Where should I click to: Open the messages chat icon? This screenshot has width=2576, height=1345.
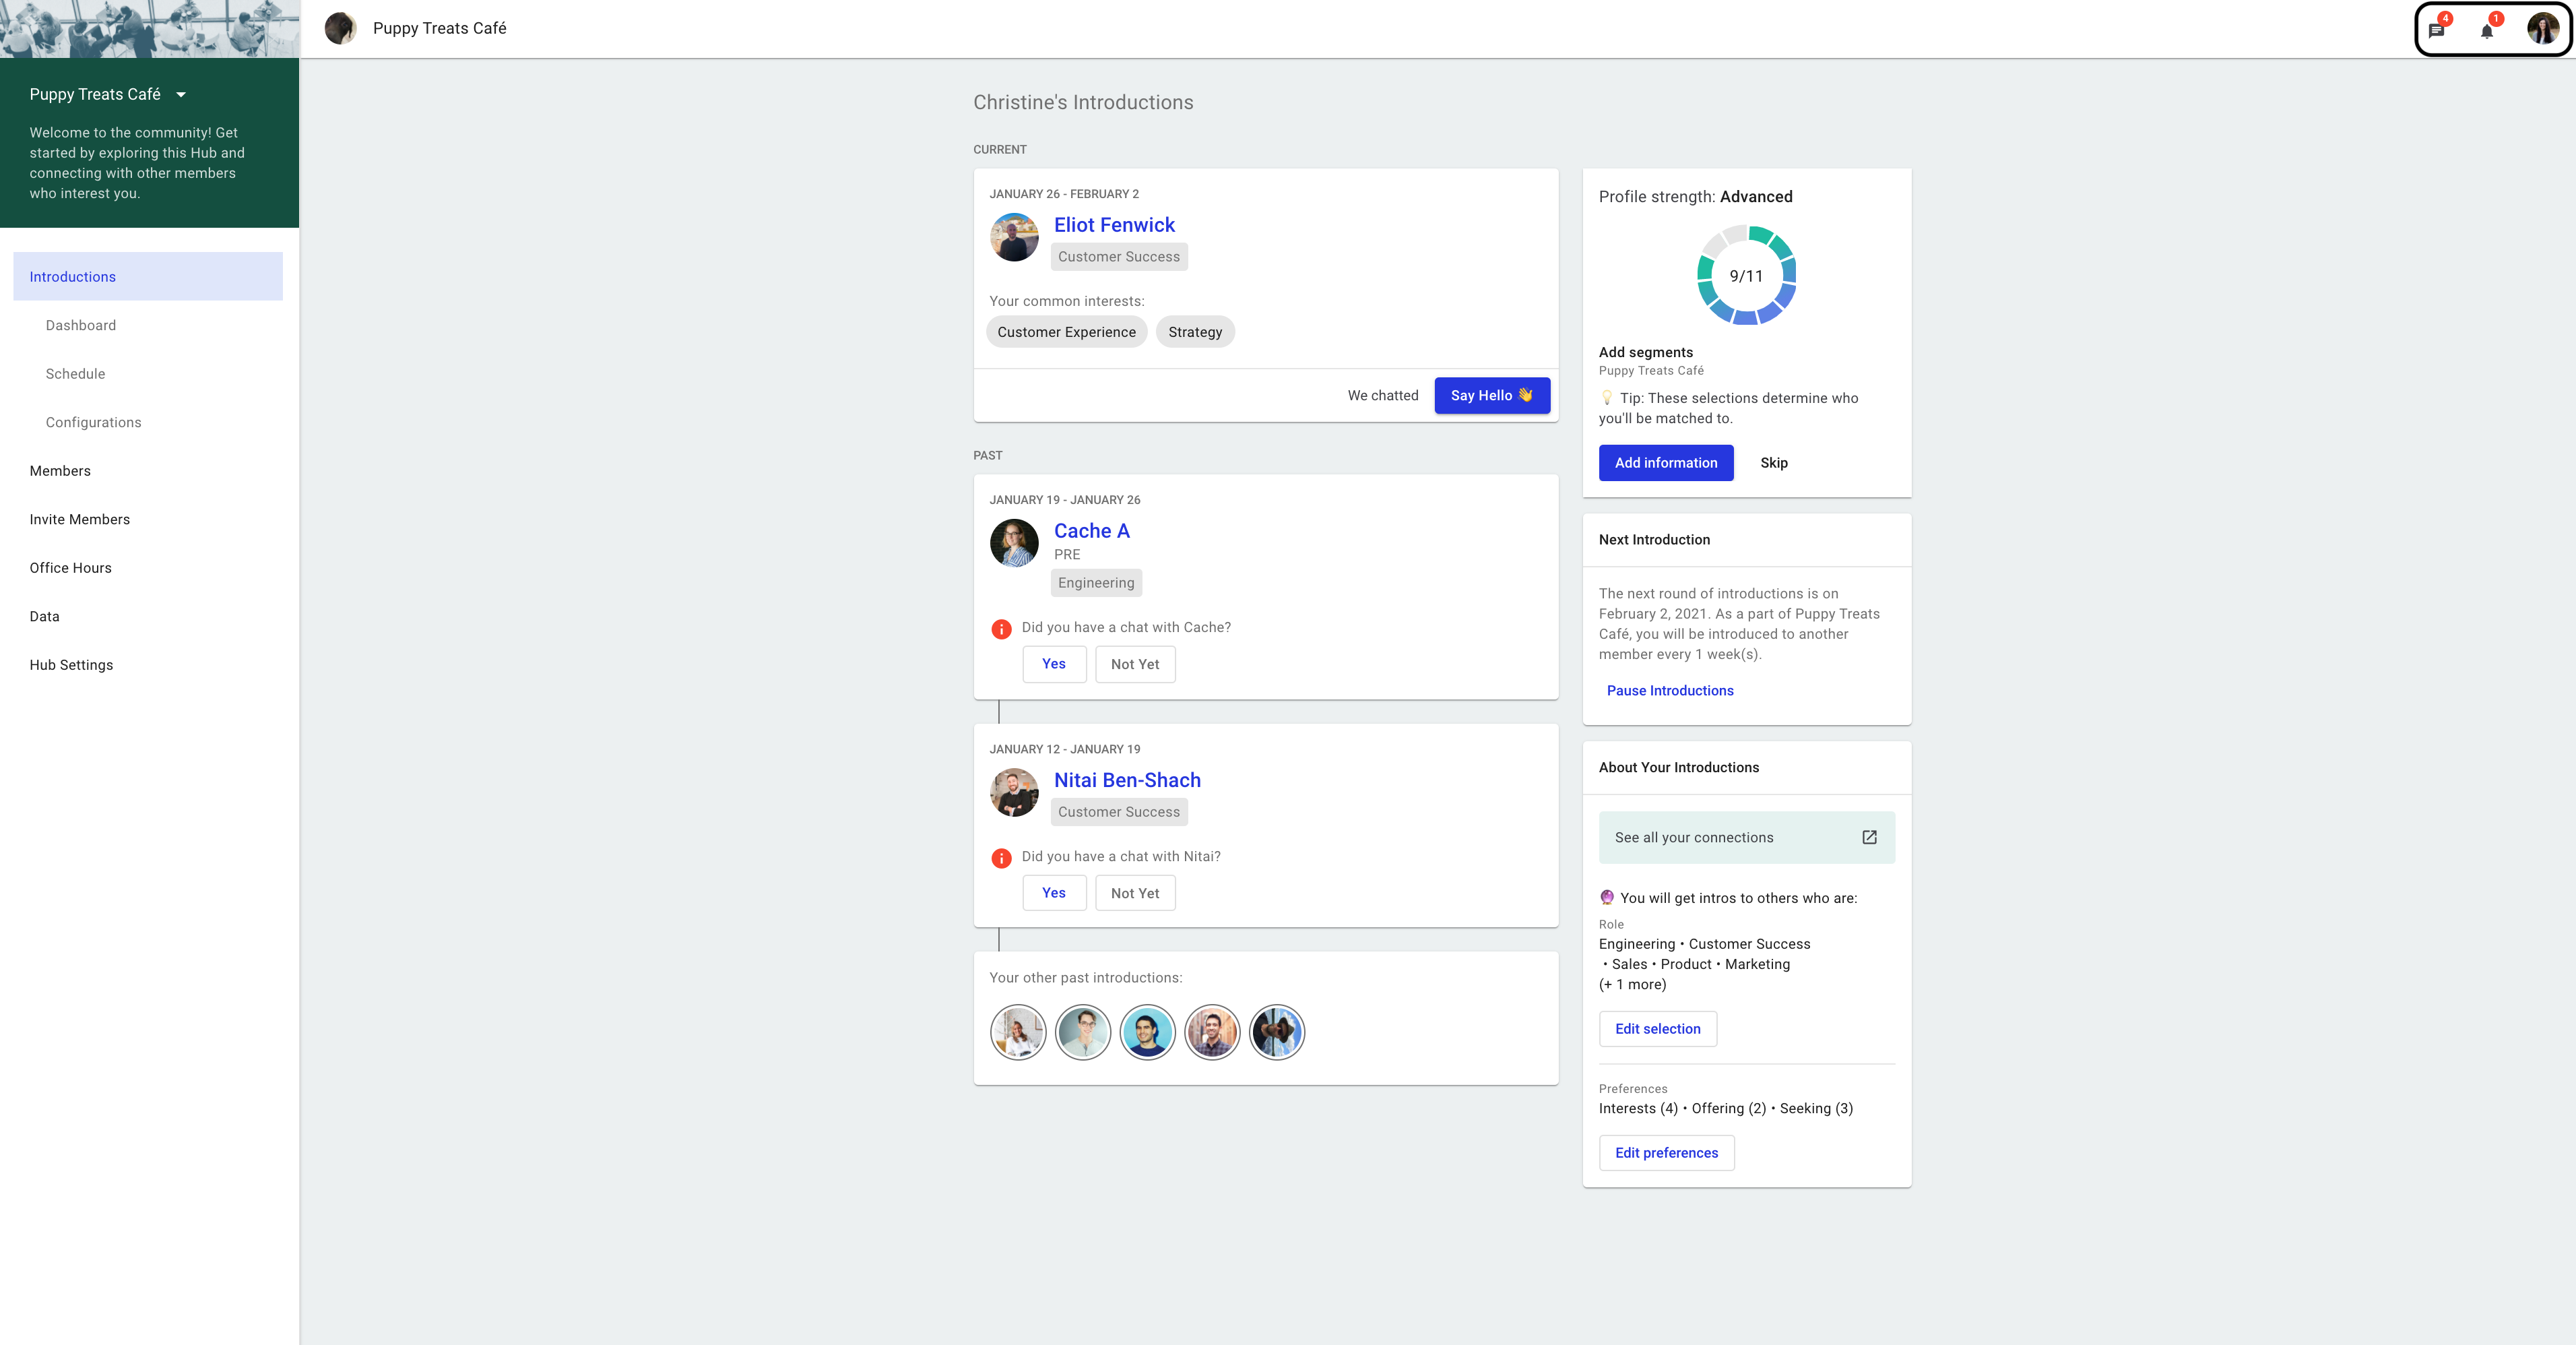click(x=2437, y=30)
